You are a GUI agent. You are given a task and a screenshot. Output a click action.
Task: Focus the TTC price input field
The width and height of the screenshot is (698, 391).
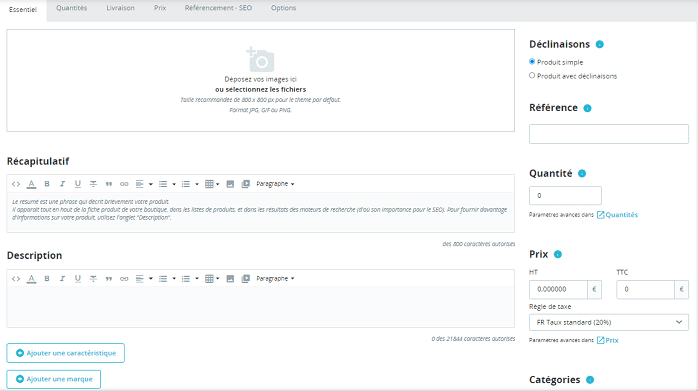pyautogui.click(x=645, y=289)
